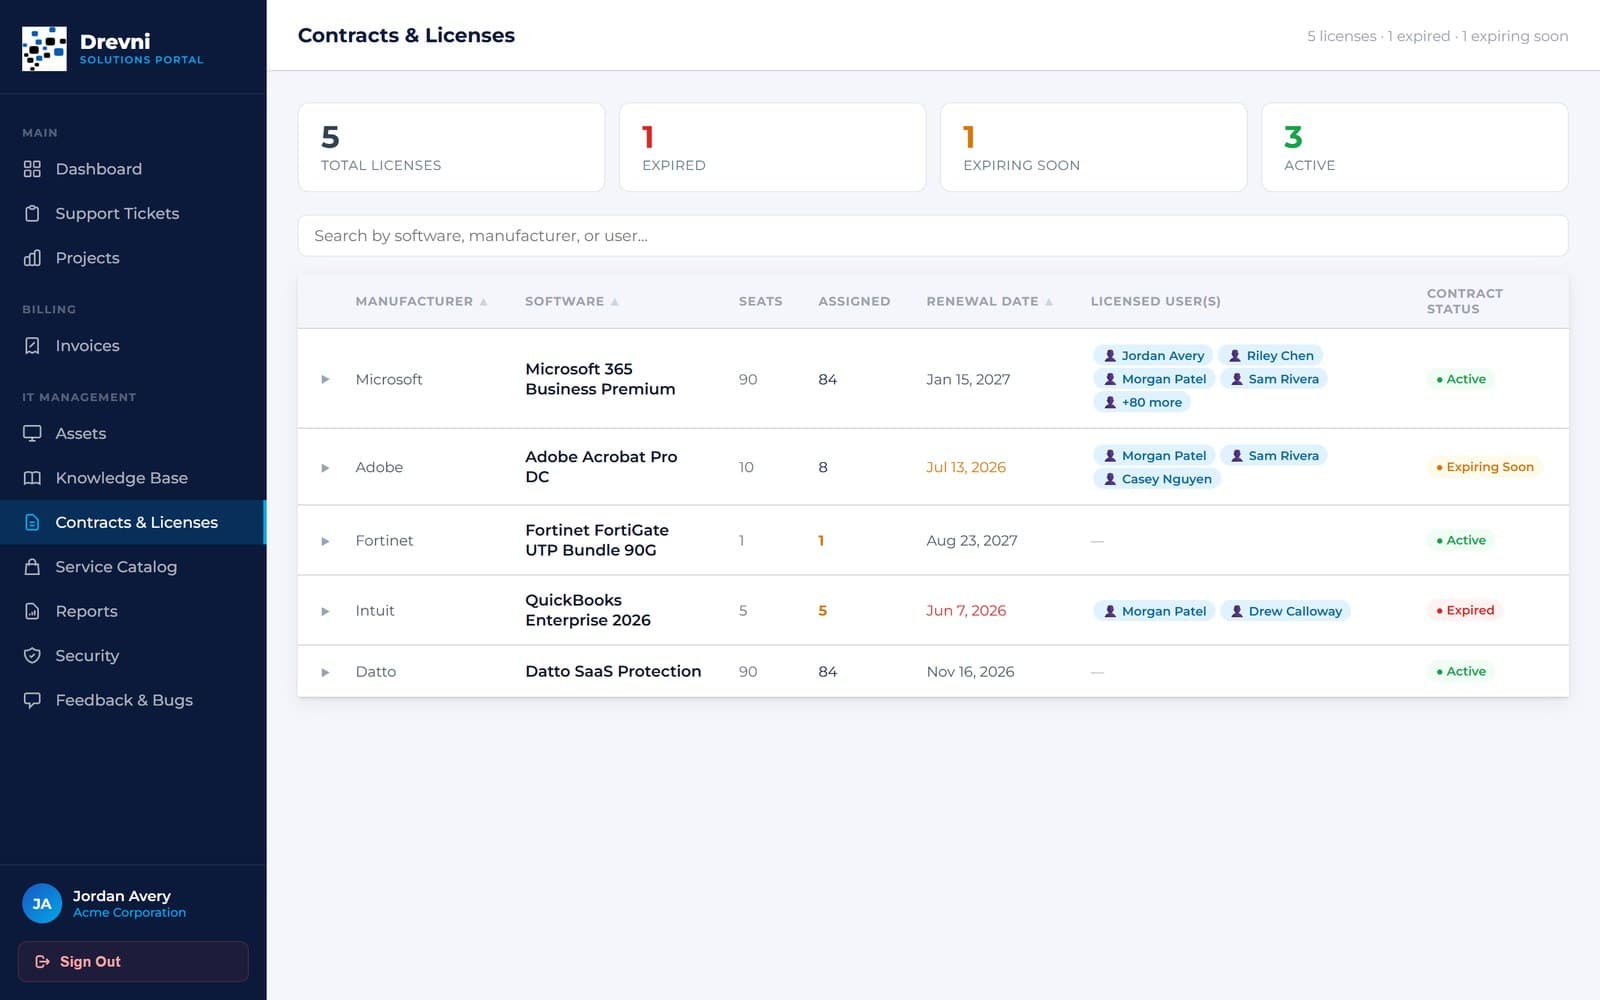Click 'Acme Corporation' under Jordan Avery
This screenshot has height=1000, width=1600.
coord(129,912)
